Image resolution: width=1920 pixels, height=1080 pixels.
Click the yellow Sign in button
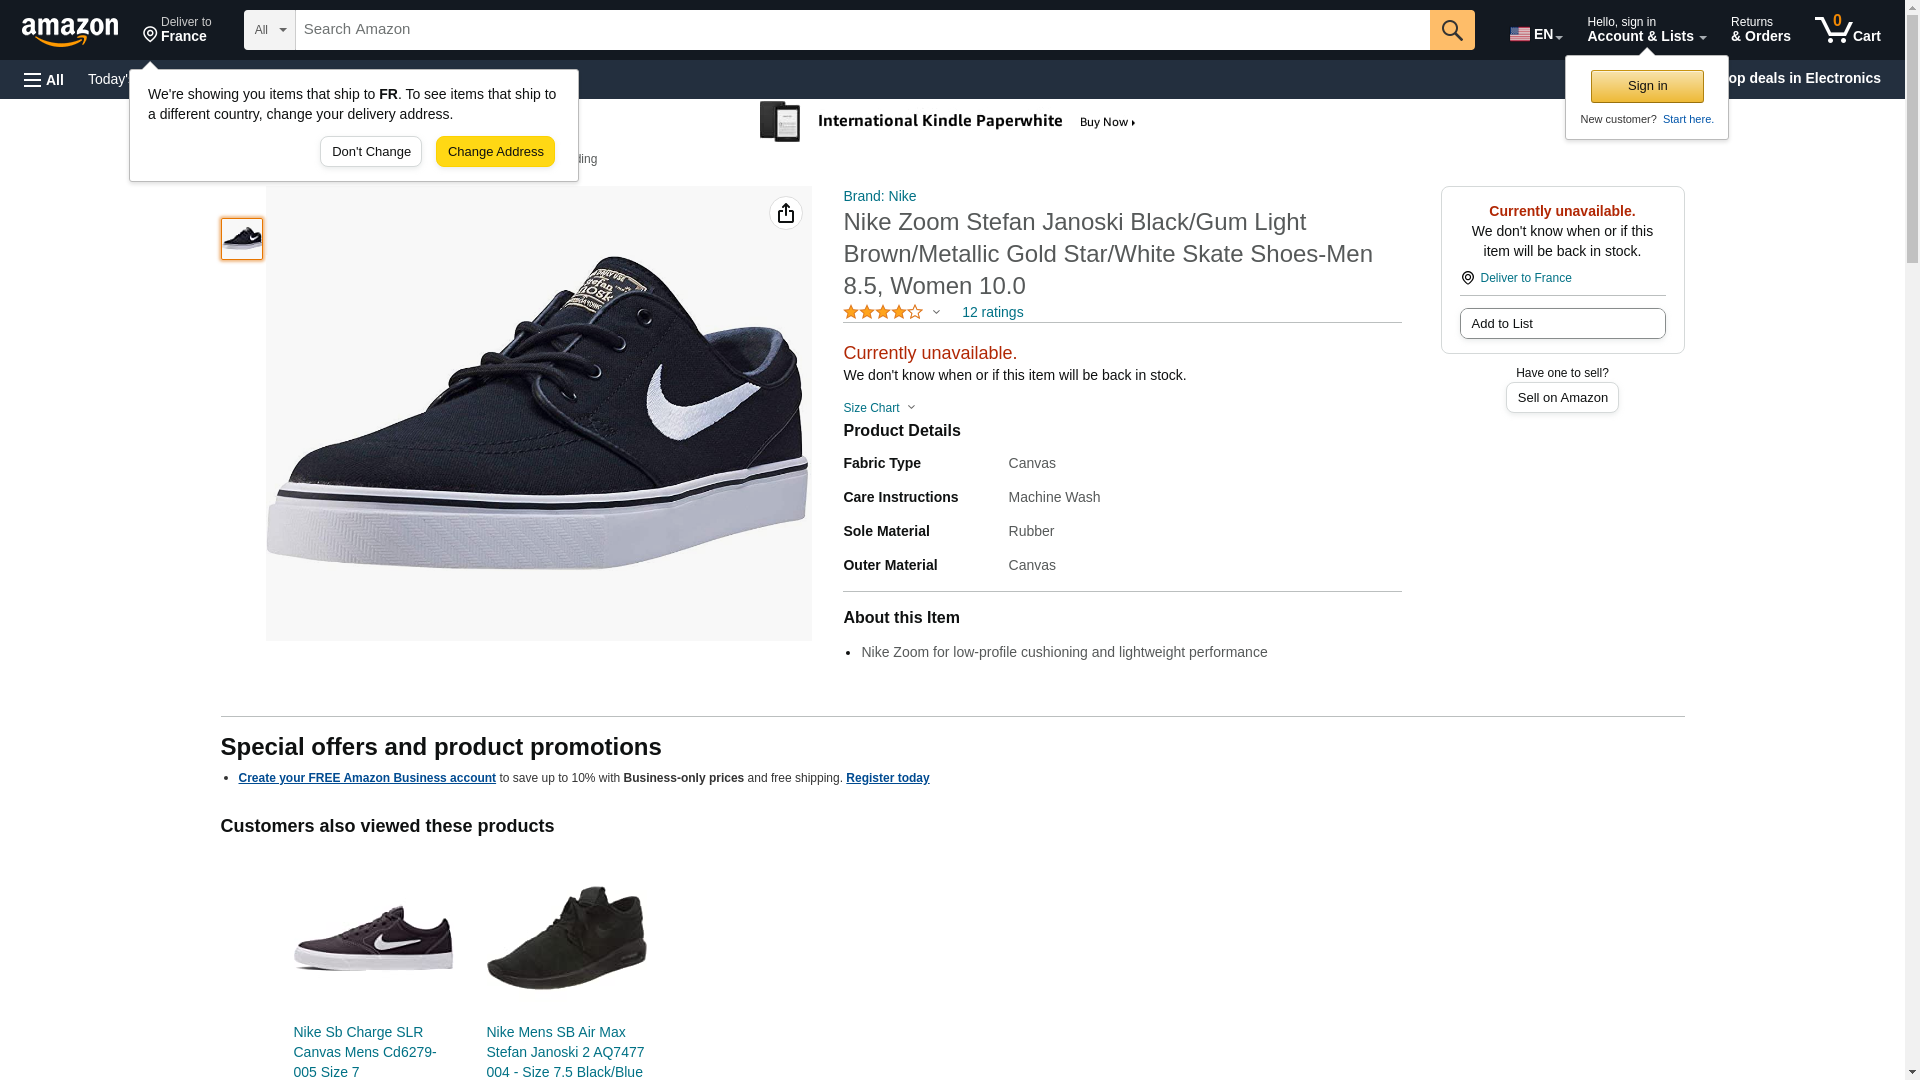tap(1646, 86)
